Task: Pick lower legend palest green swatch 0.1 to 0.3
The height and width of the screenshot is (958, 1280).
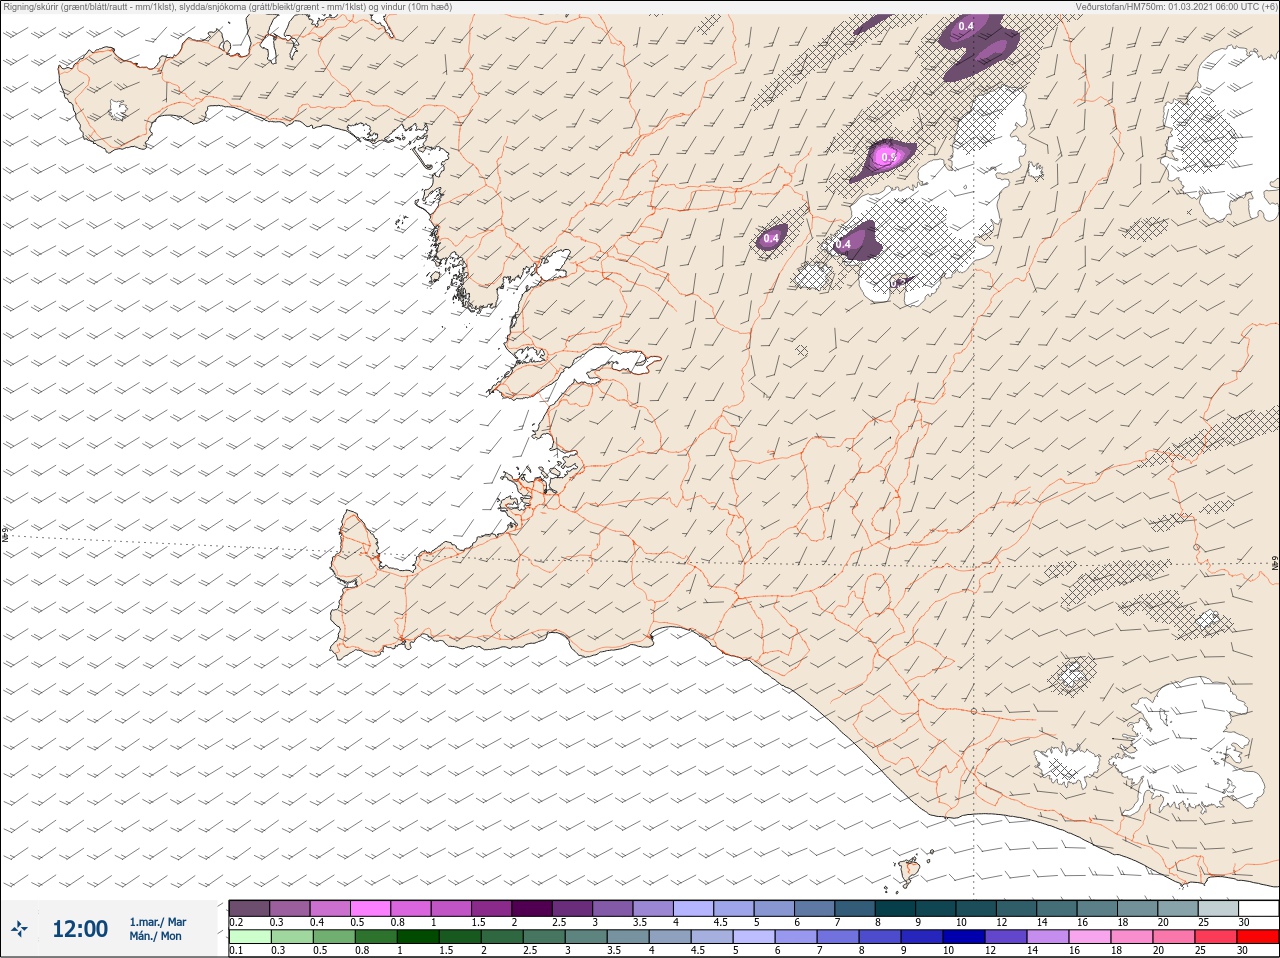Action: [x=250, y=937]
